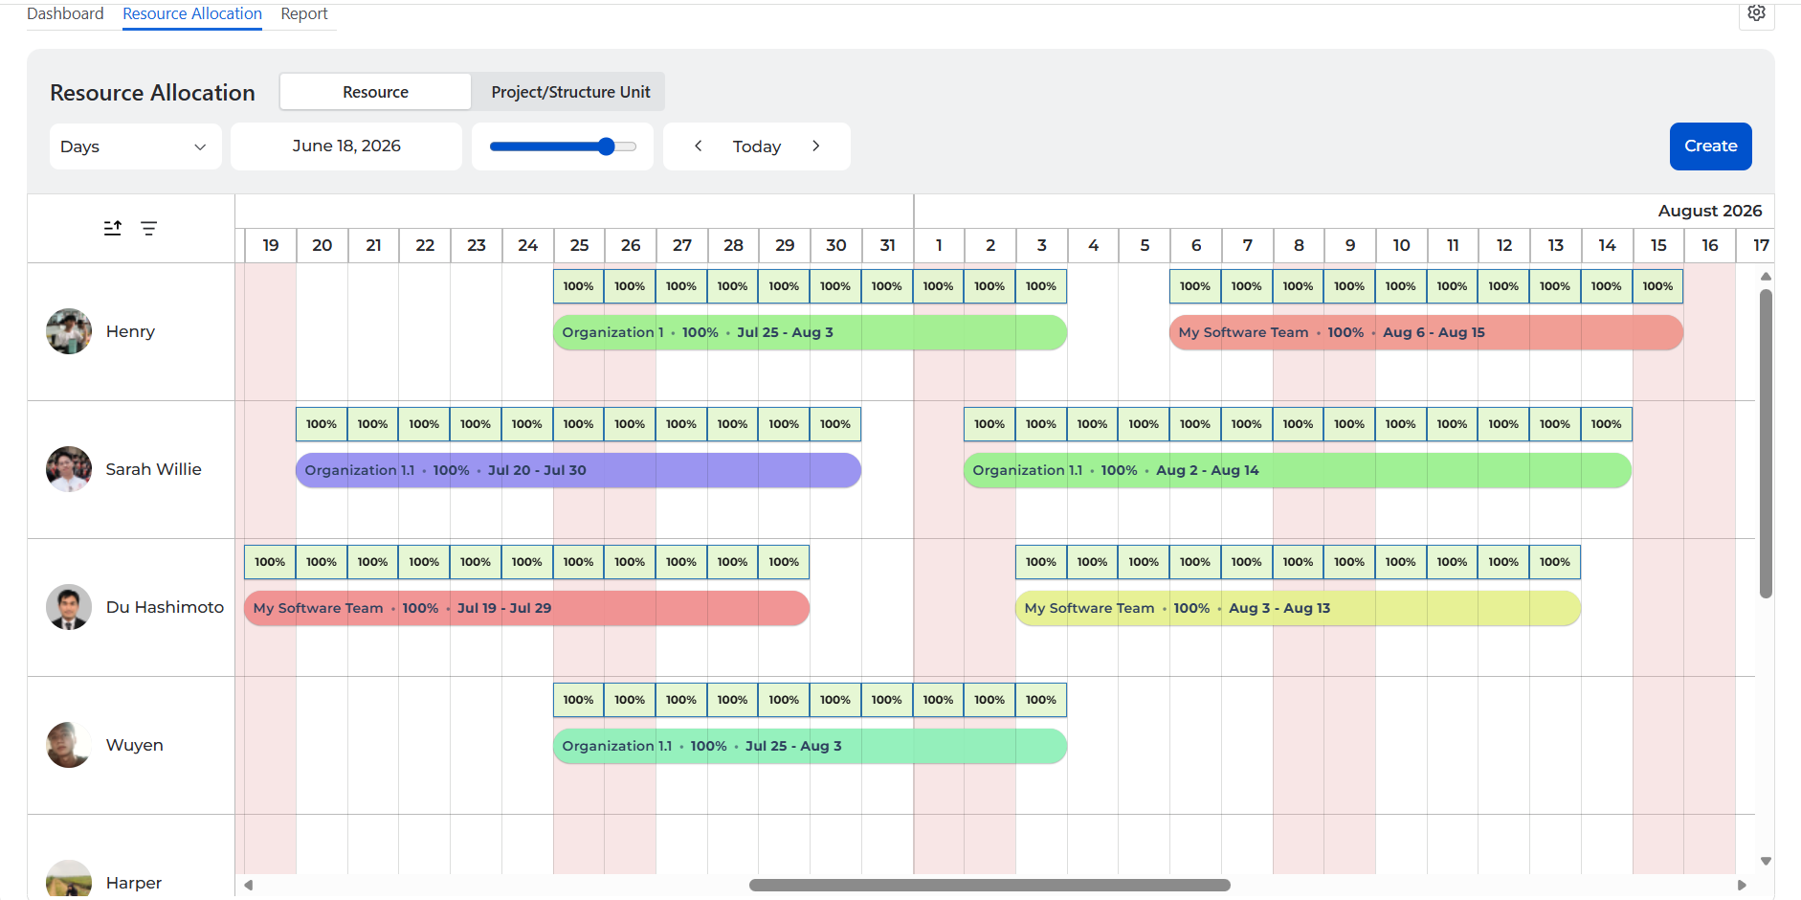Click Du Hashimoto's avatar

point(69,607)
